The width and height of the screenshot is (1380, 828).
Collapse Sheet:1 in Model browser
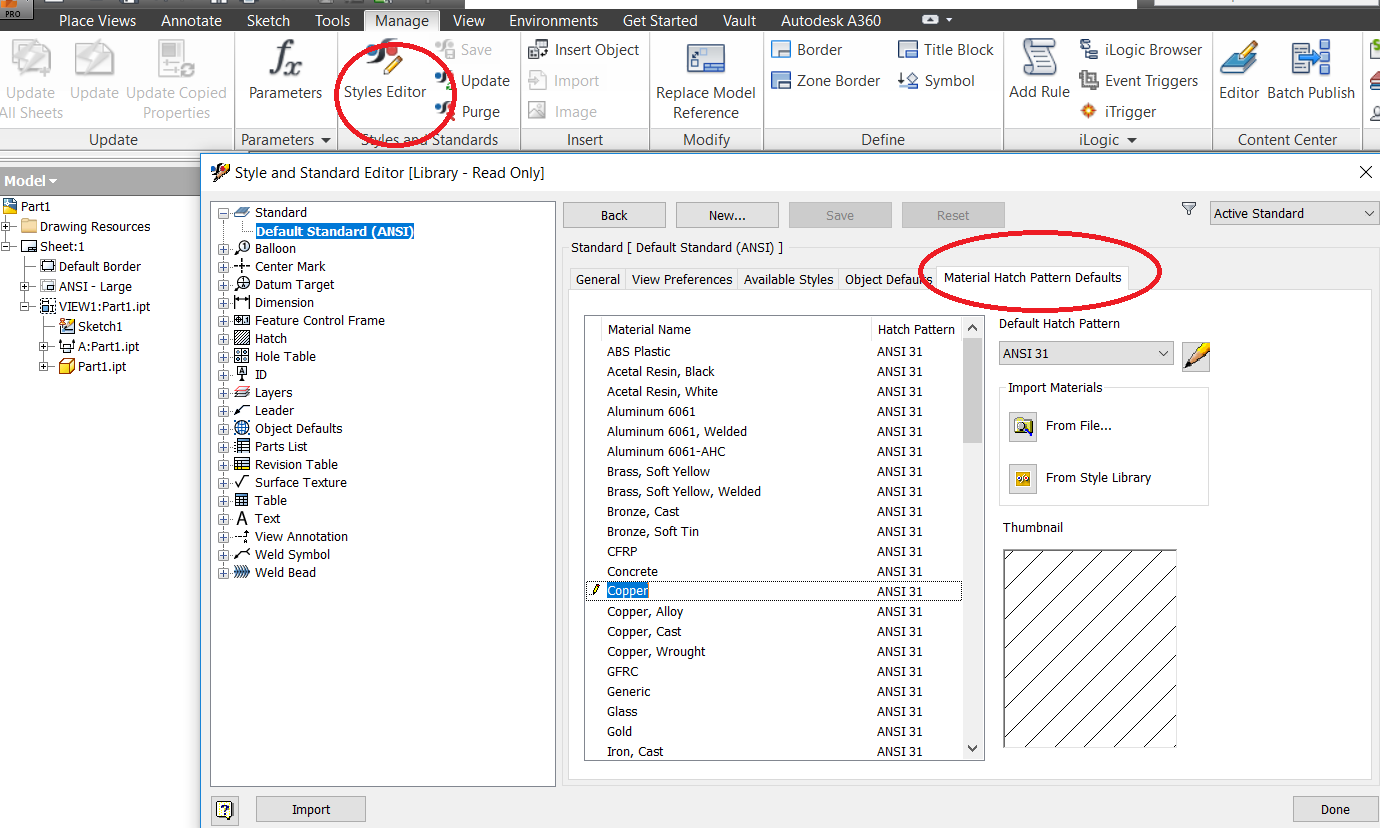pos(6,247)
